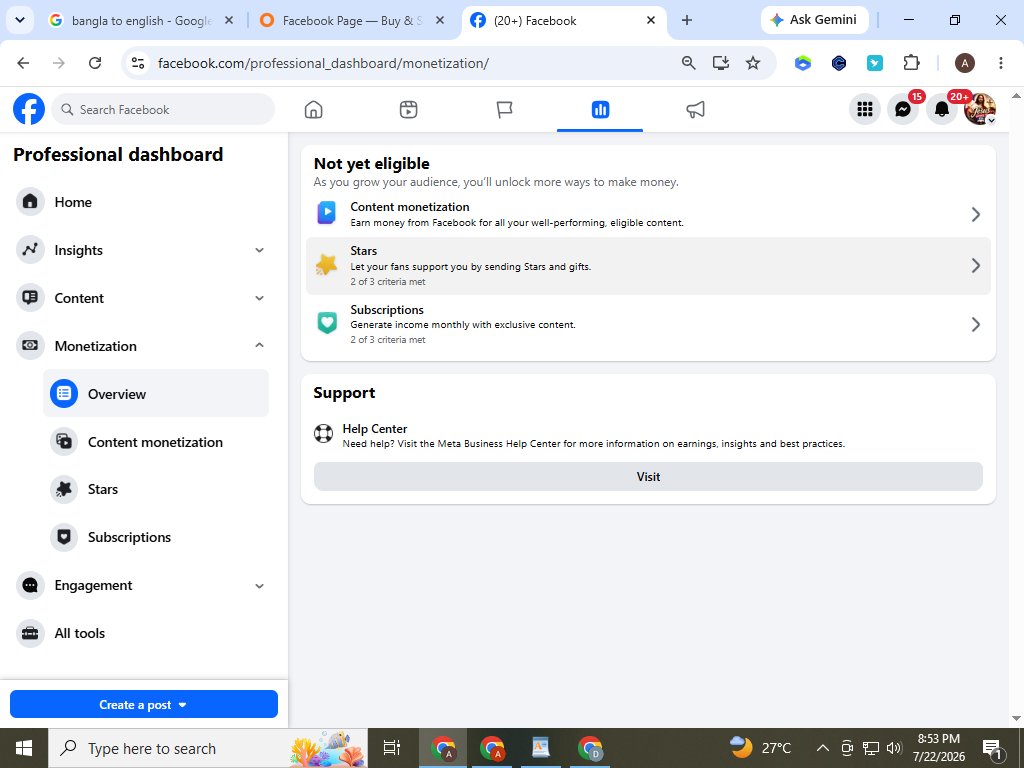Open the account profile picture menu
The image size is (1024, 768).
pos(980,109)
